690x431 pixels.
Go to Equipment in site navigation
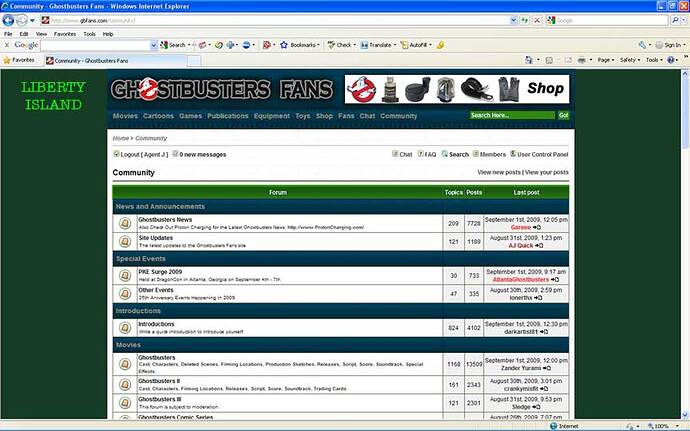(x=272, y=116)
